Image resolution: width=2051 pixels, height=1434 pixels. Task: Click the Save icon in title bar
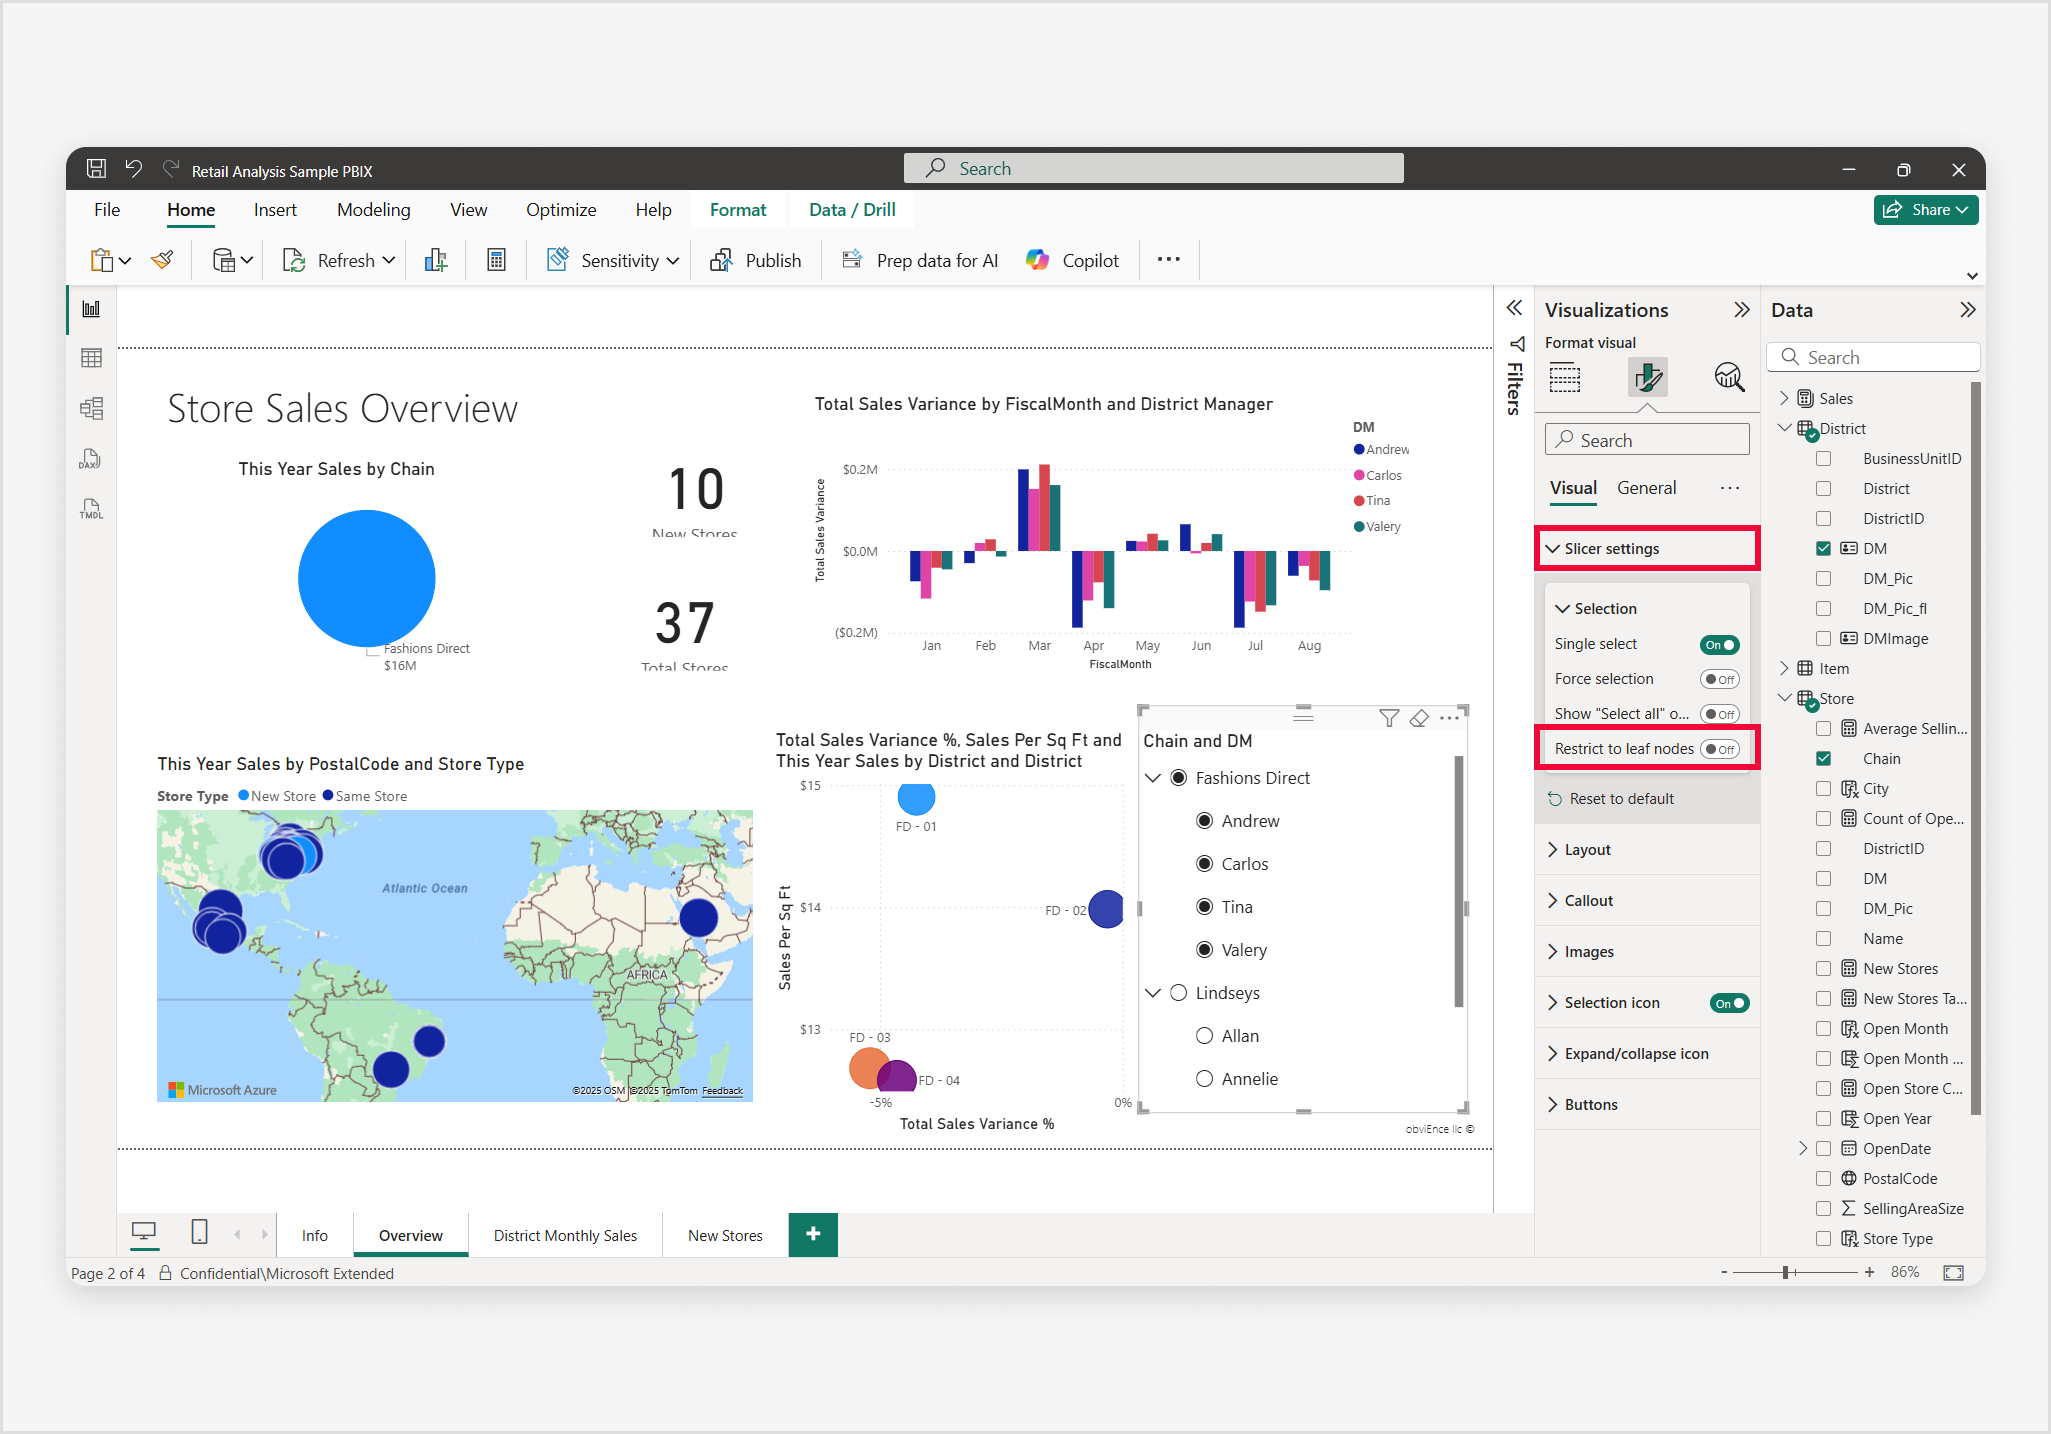point(96,169)
